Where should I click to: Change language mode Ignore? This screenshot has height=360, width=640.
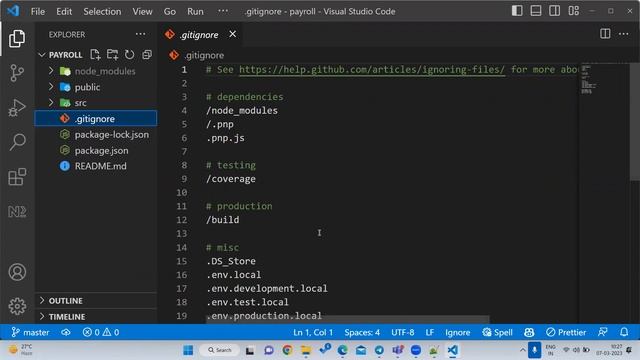[x=458, y=332]
